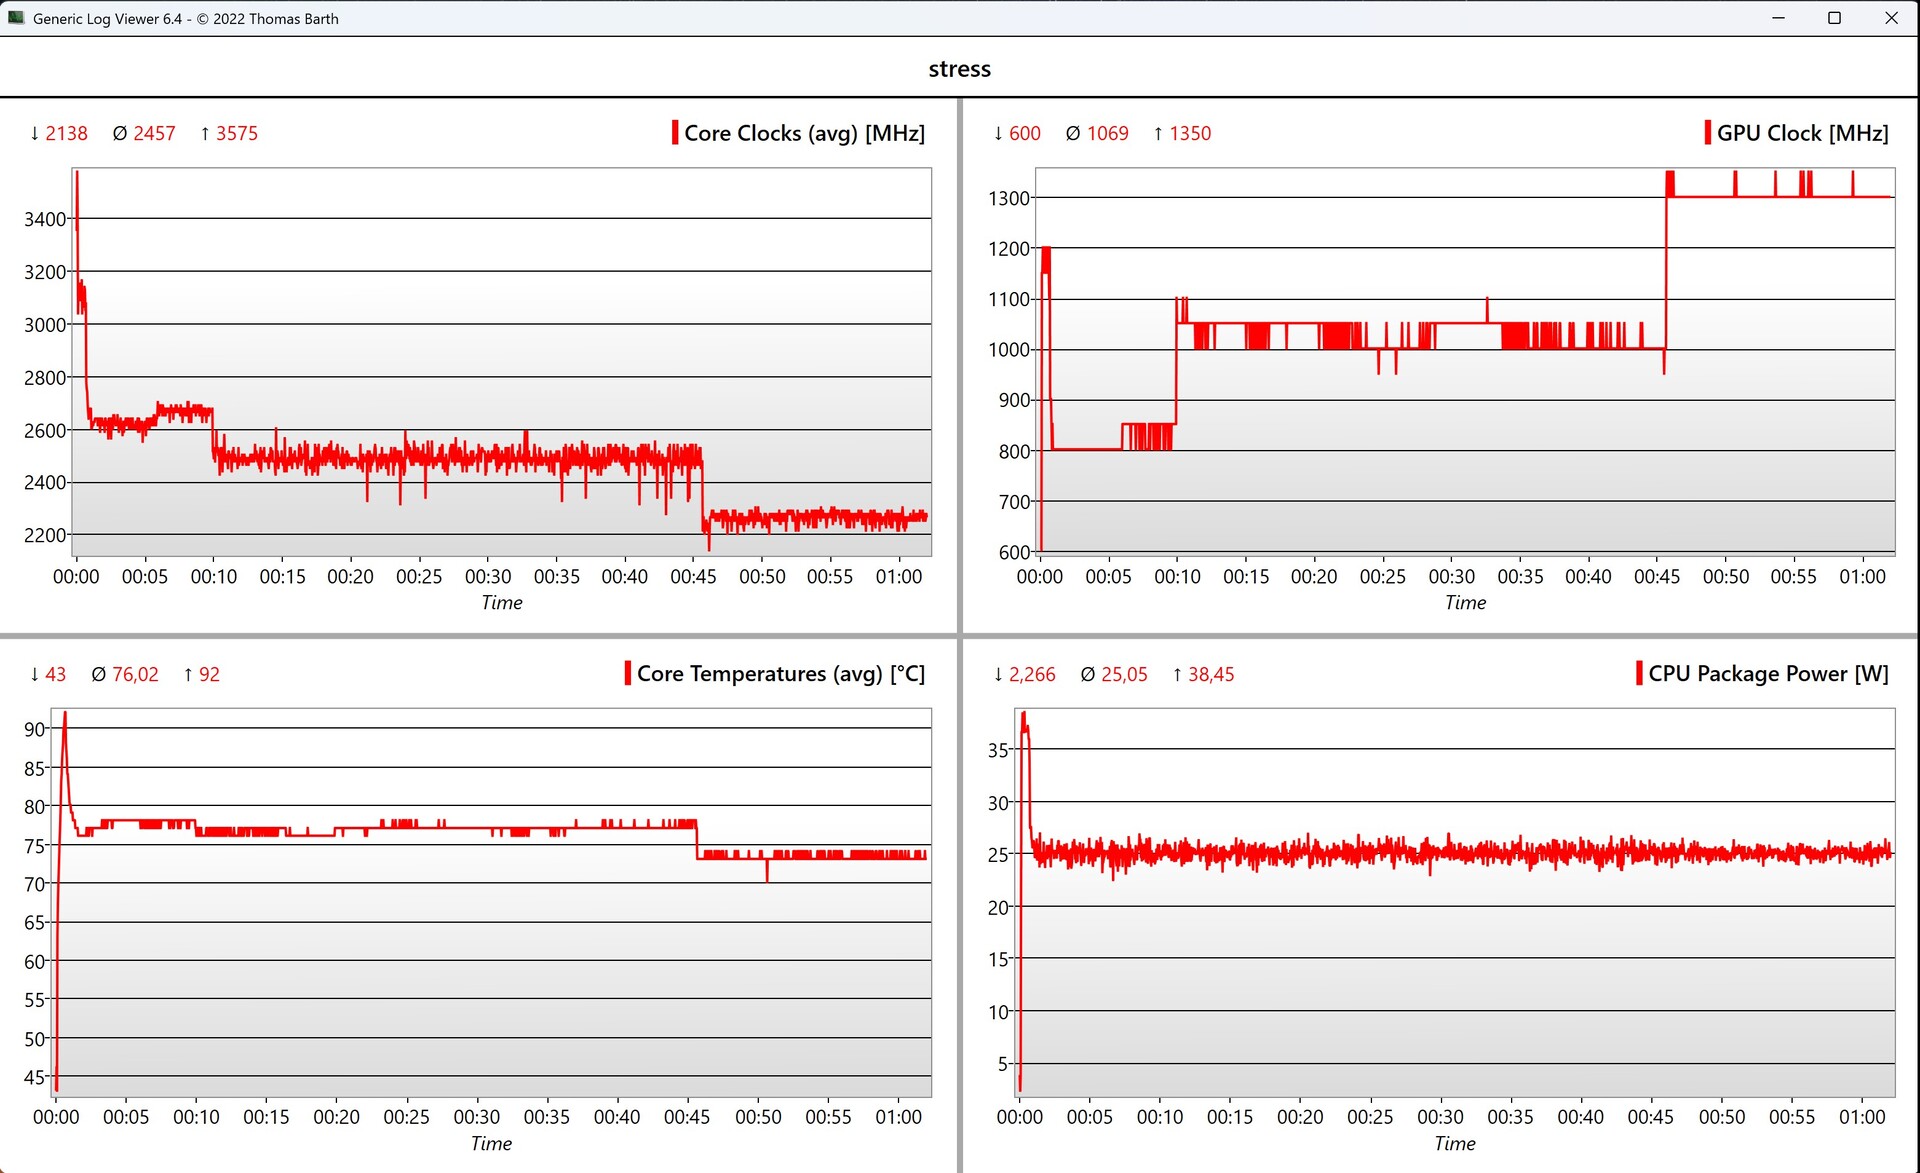The width and height of the screenshot is (1920, 1173).
Task: Click Core Temperatures average value 76,02
Action: pyautogui.click(x=135, y=674)
